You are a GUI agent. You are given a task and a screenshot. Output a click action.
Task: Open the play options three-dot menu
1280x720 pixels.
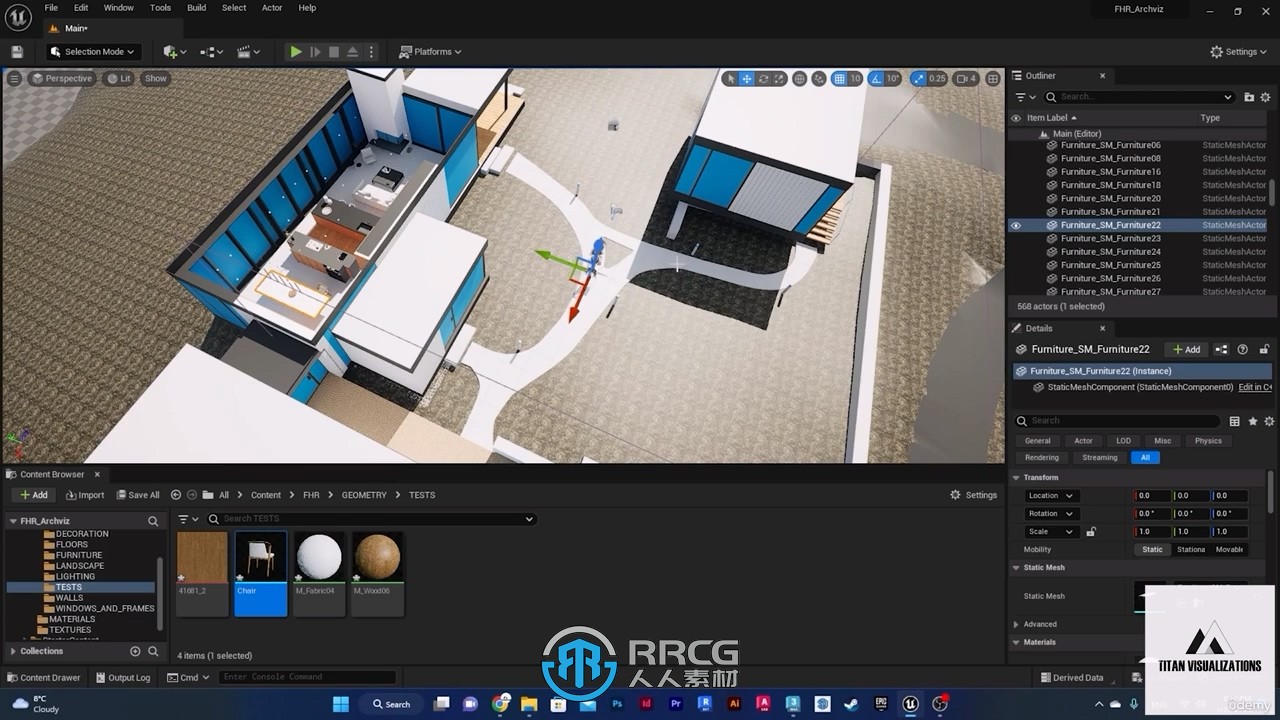pyautogui.click(x=372, y=52)
